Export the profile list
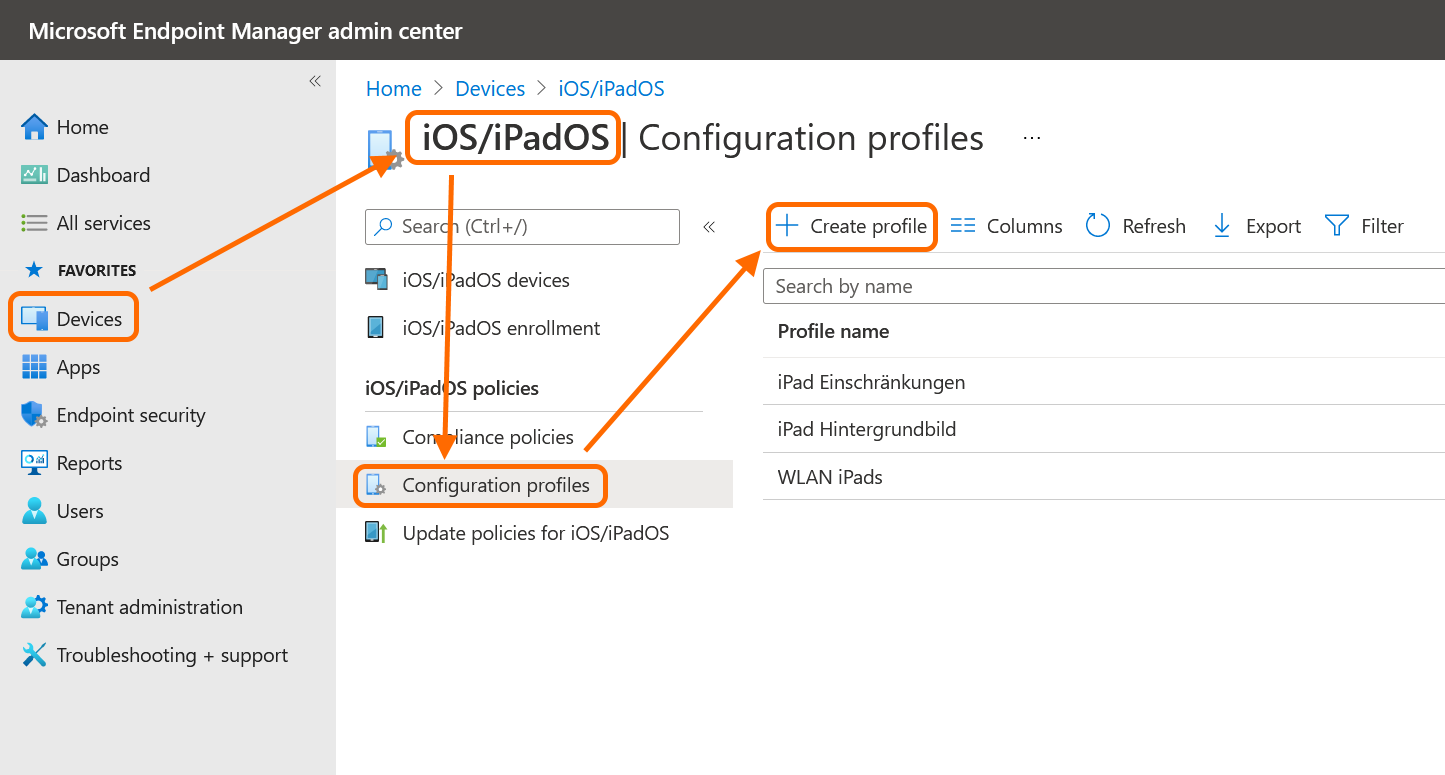 1256,226
